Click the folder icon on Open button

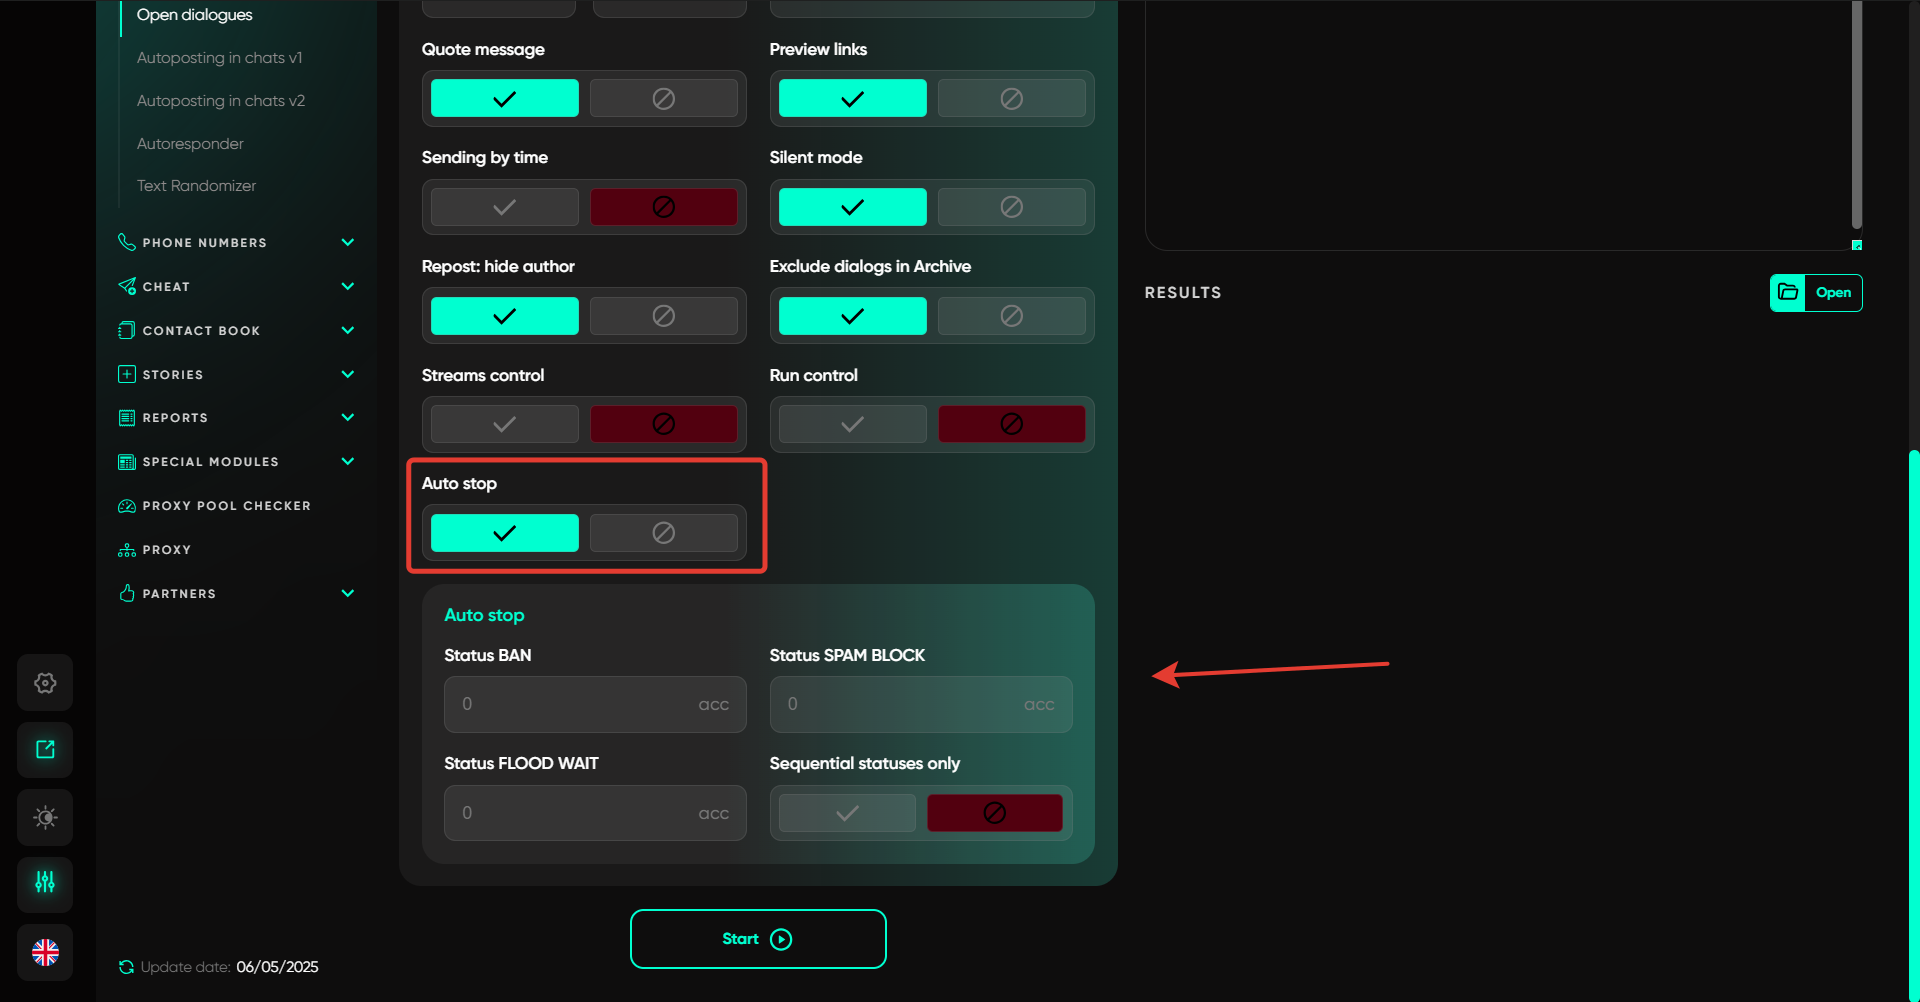tap(1788, 293)
